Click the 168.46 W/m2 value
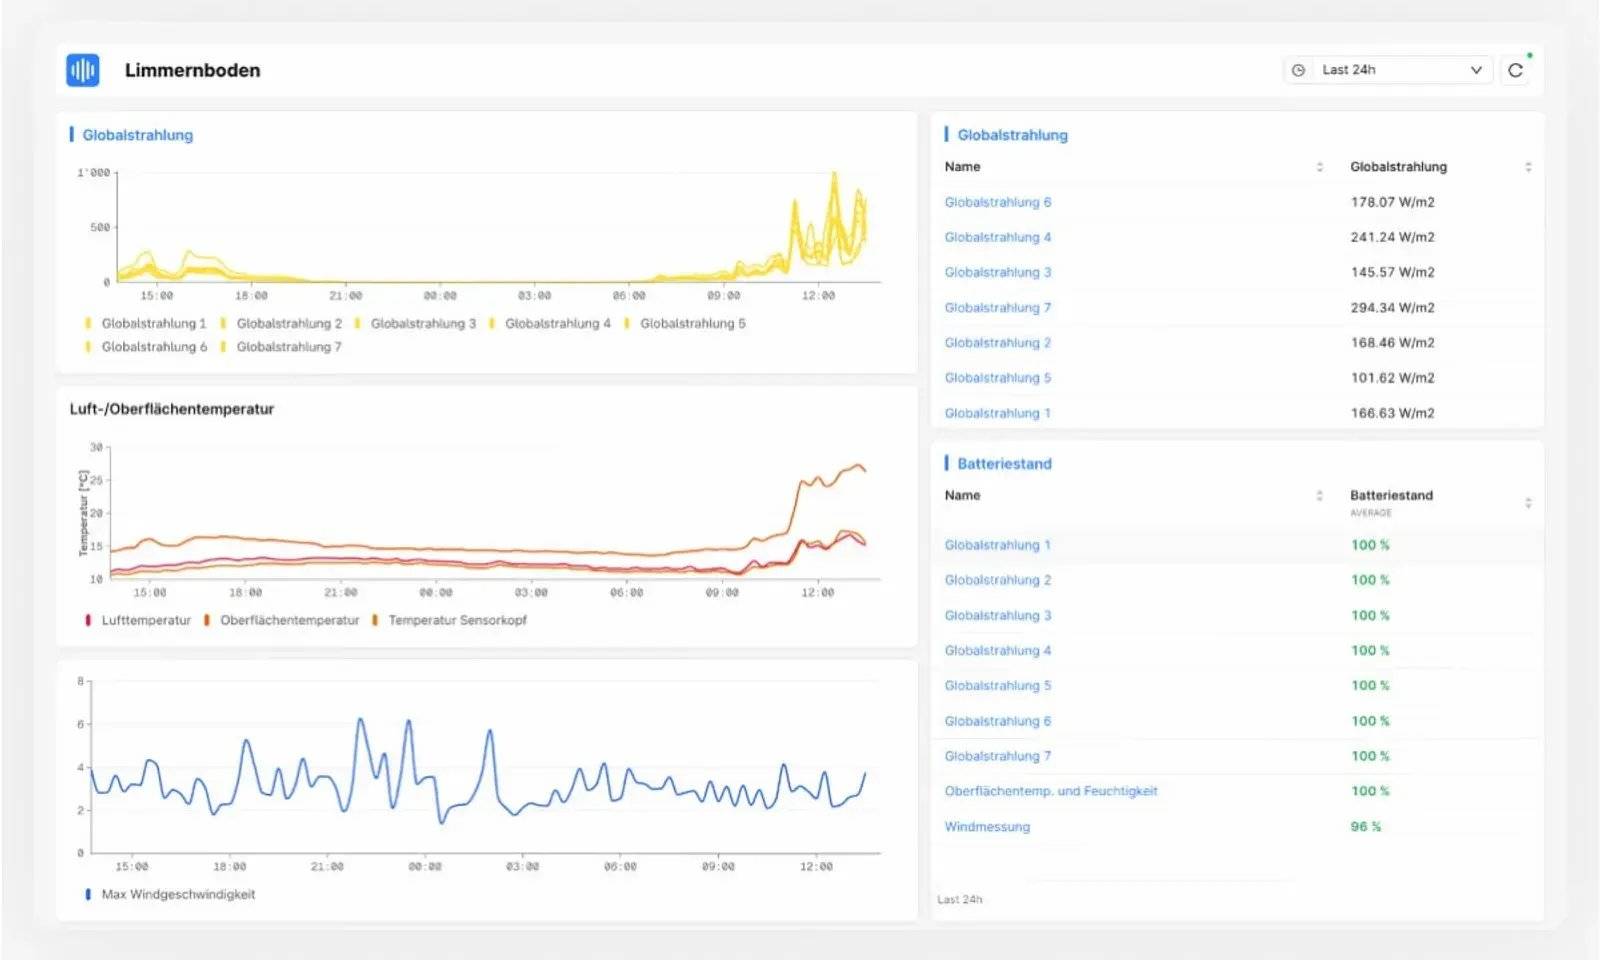Viewport: 1600px width, 960px height. [1392, 343]
